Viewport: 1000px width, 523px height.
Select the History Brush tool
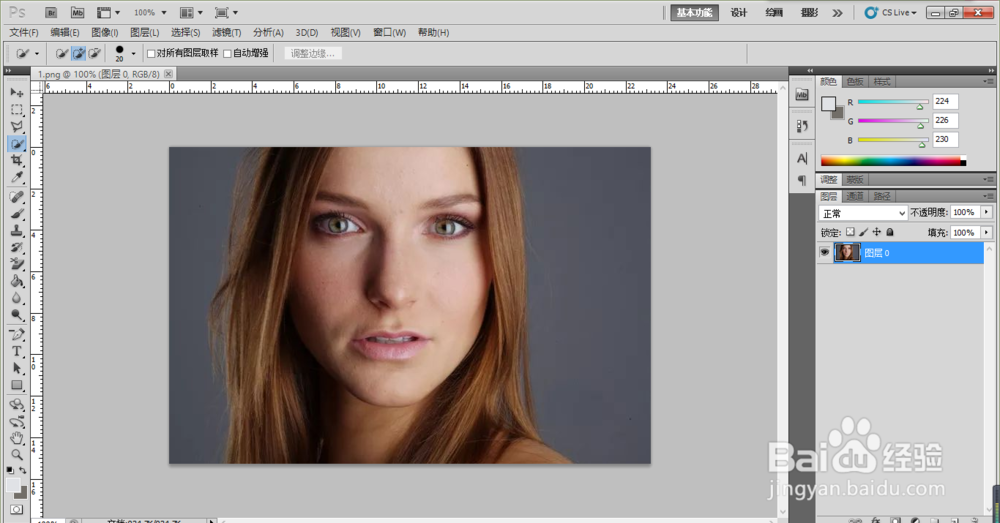click(17, 247)
